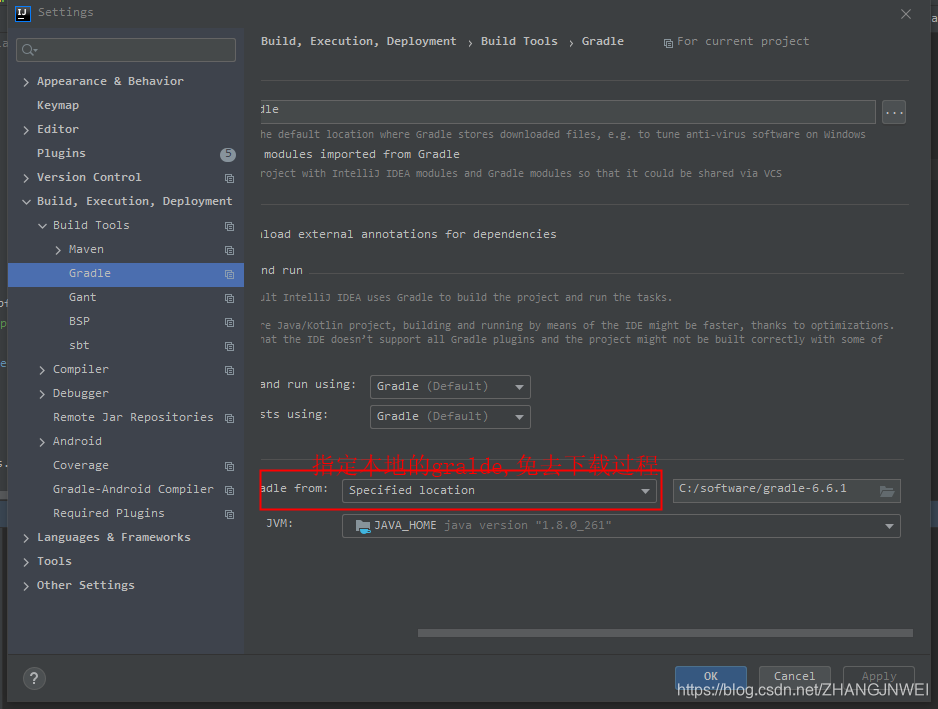
Task: Click the search magnifier icon in Settings
Action: pos(29,50)
